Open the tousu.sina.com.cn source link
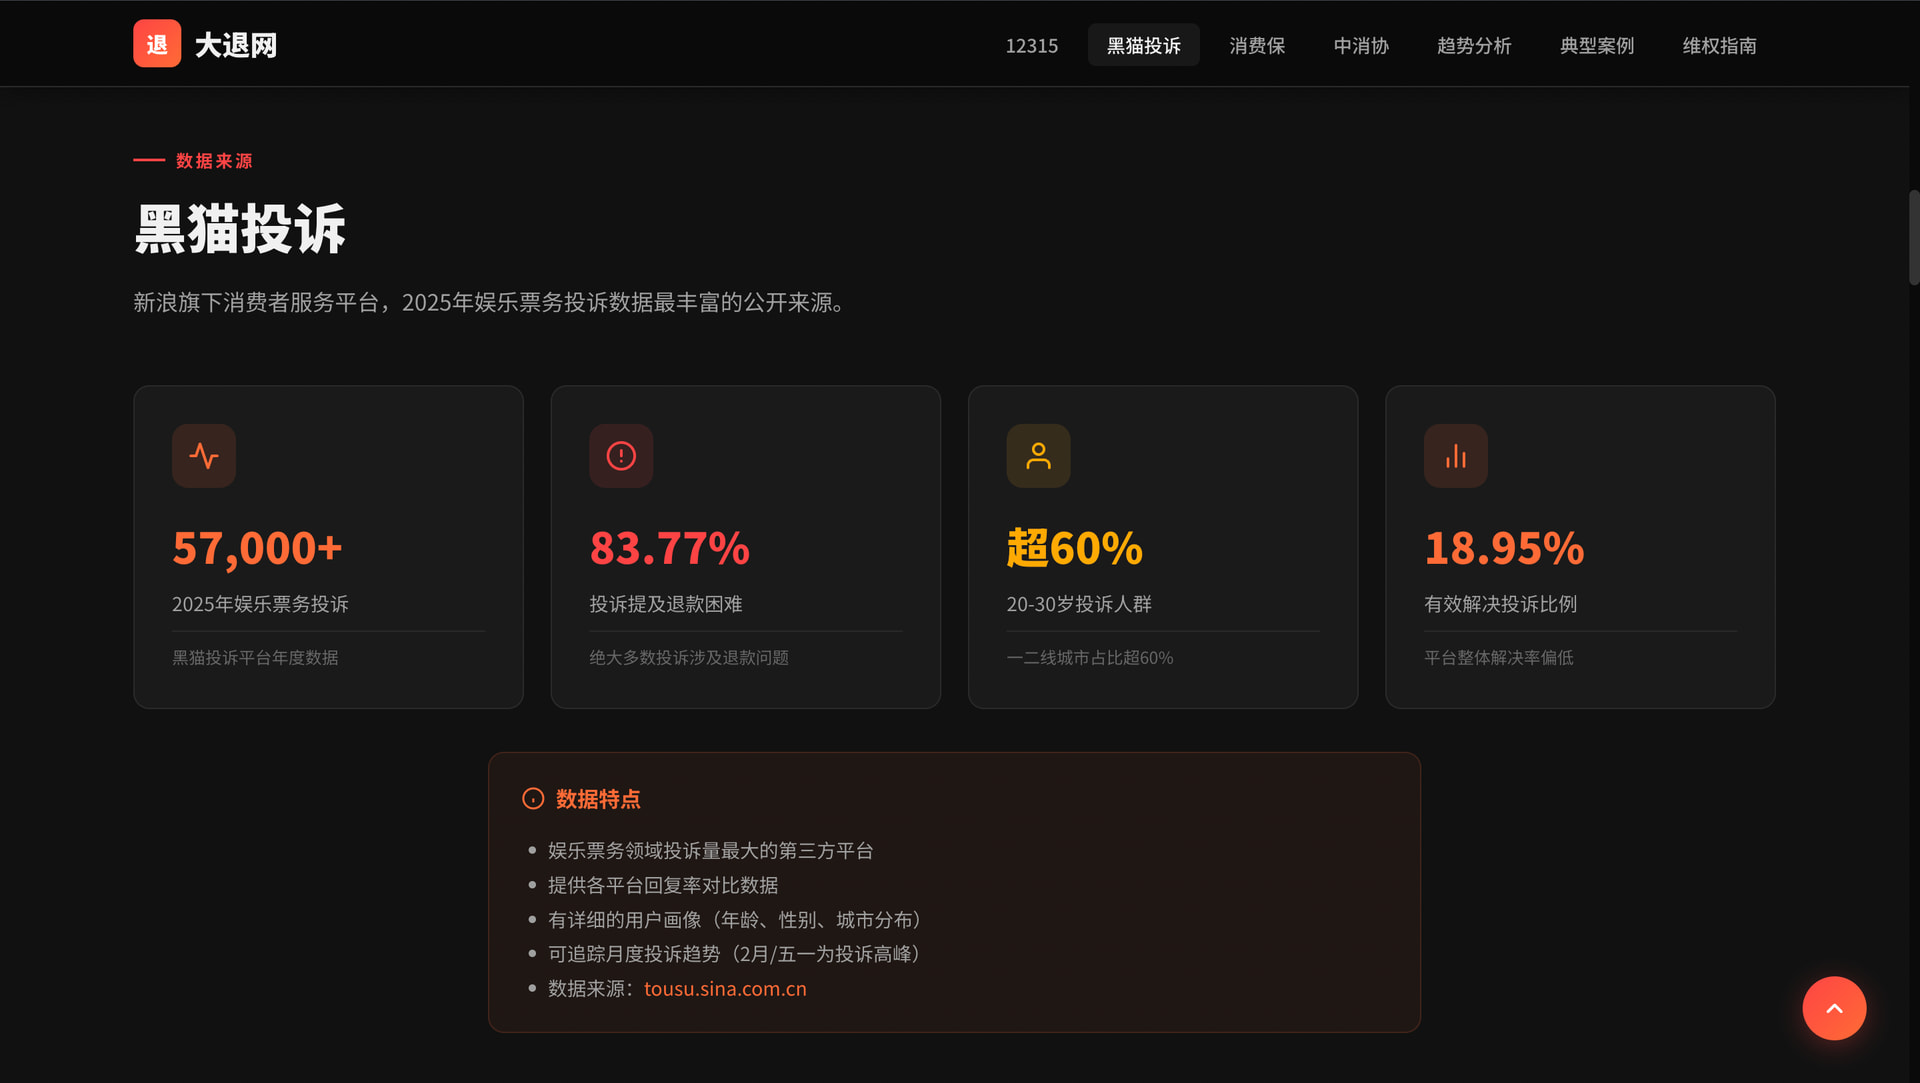Screen dimensions: 1920x1083 pyautogui.click(x=725, y=989)
